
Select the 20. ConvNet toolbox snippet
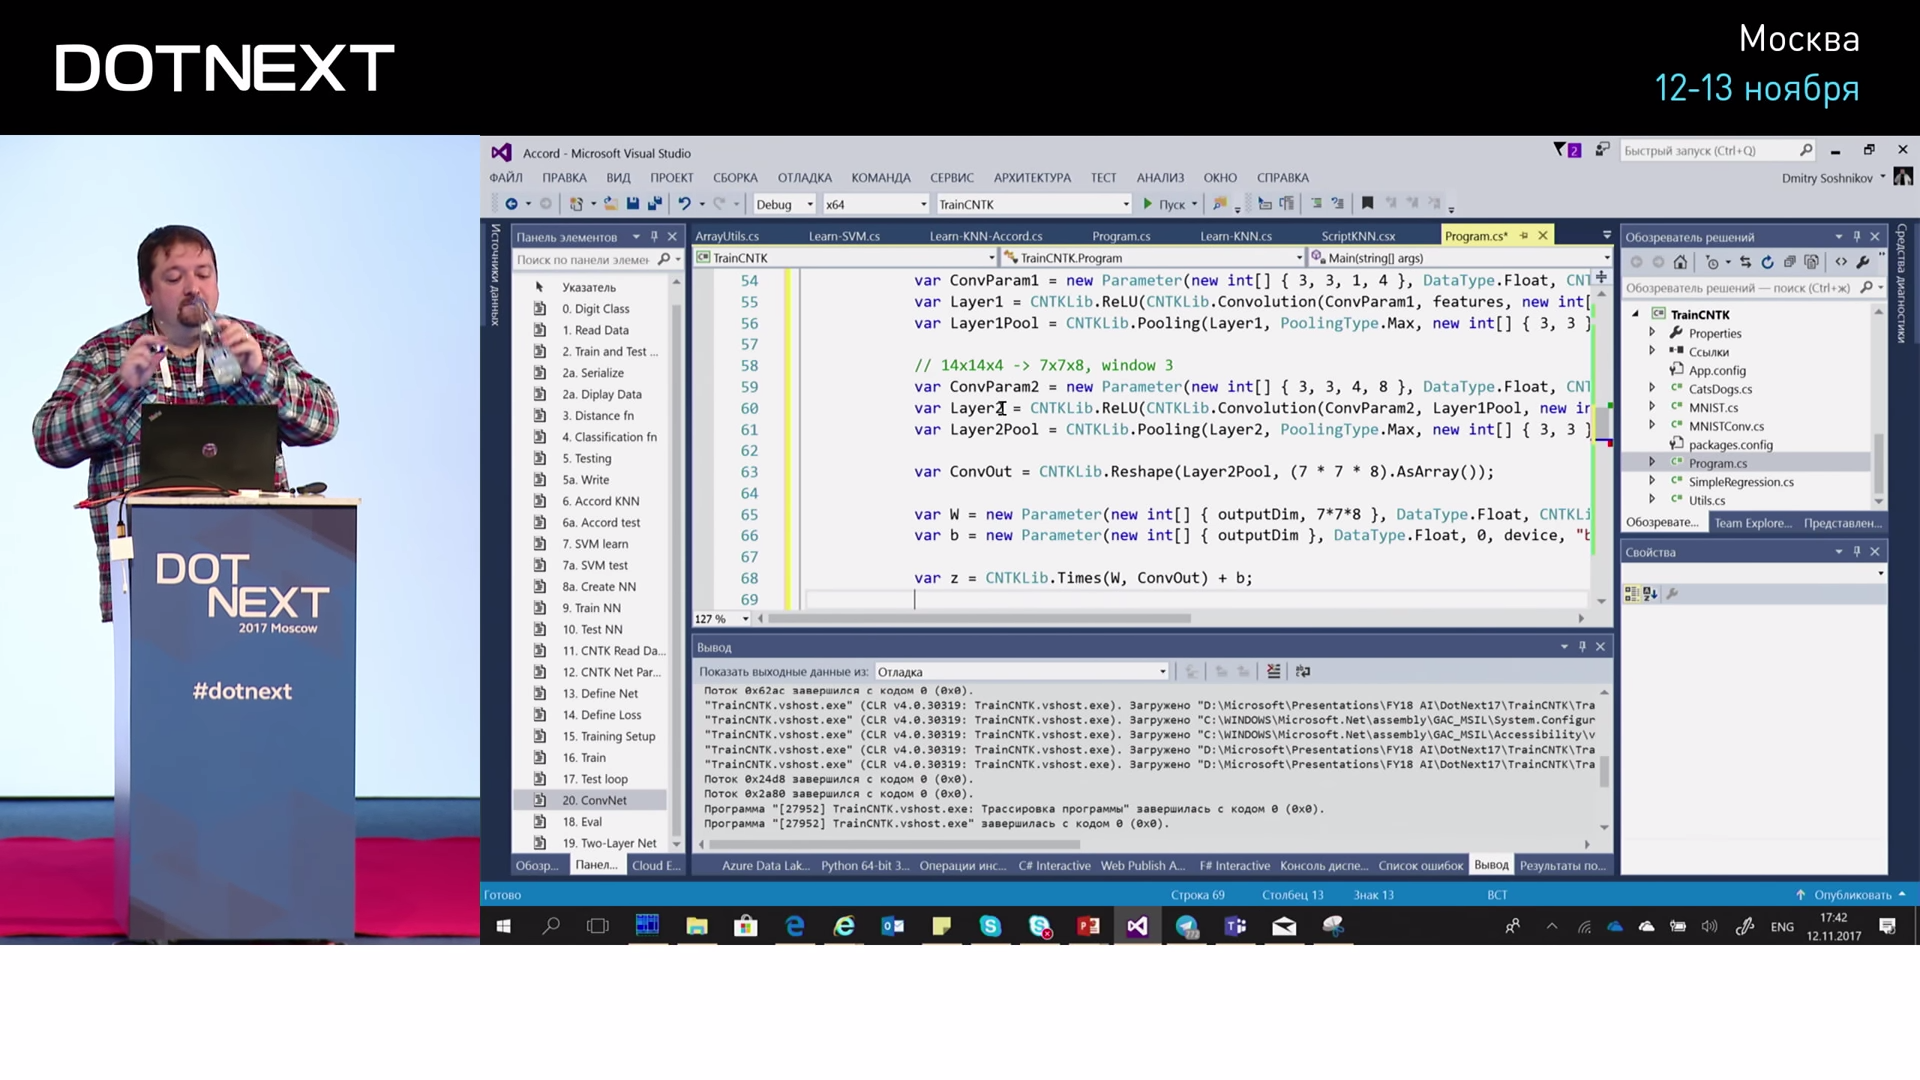[590, 801]
